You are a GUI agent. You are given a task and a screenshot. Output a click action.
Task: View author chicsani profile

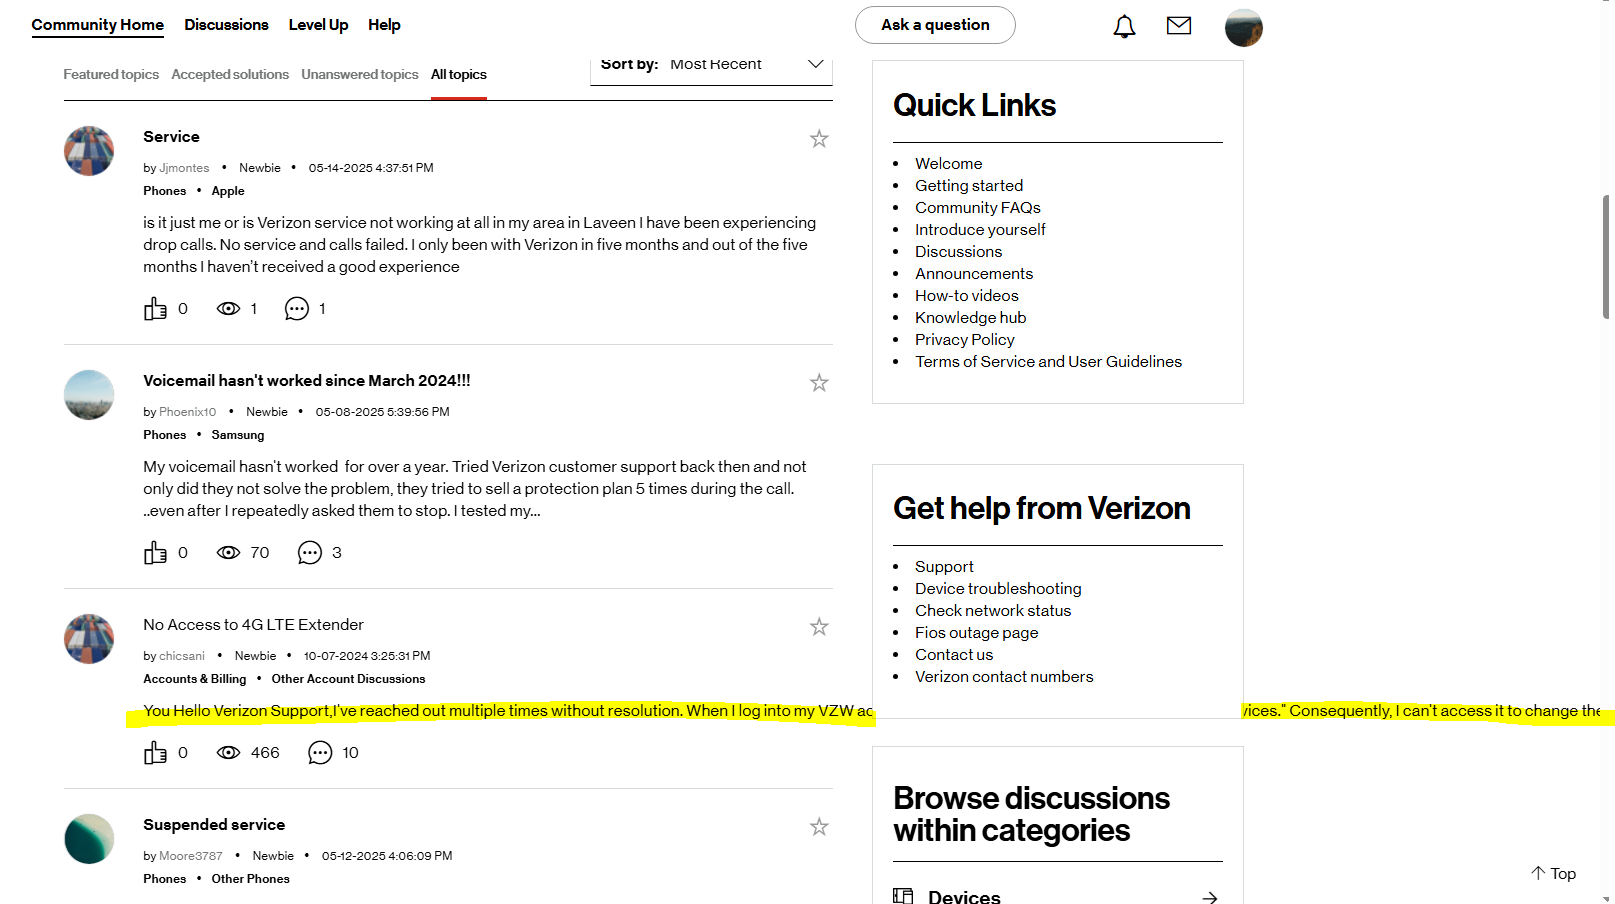coord(182,656)
